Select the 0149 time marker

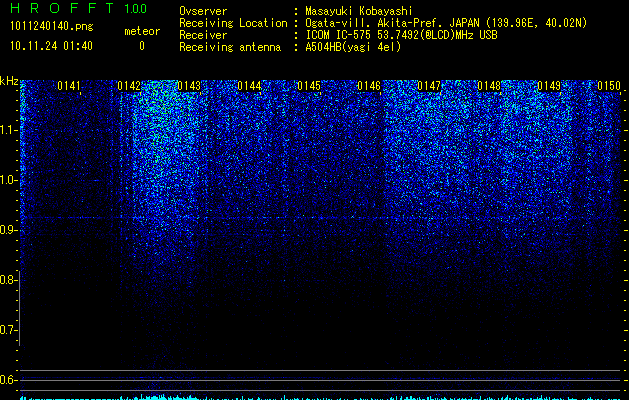coord(549,86)
